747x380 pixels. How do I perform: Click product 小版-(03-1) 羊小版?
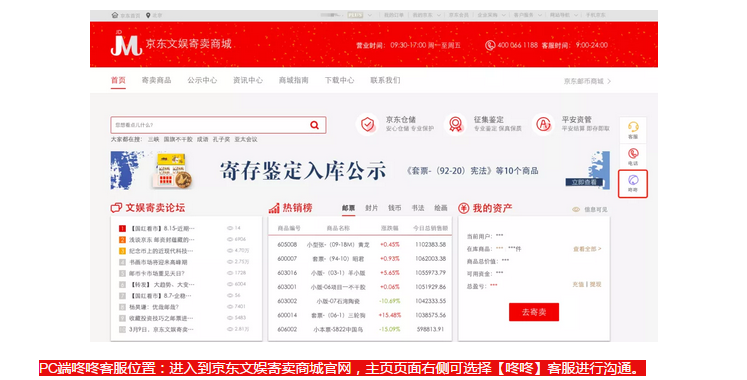[338, 273]
